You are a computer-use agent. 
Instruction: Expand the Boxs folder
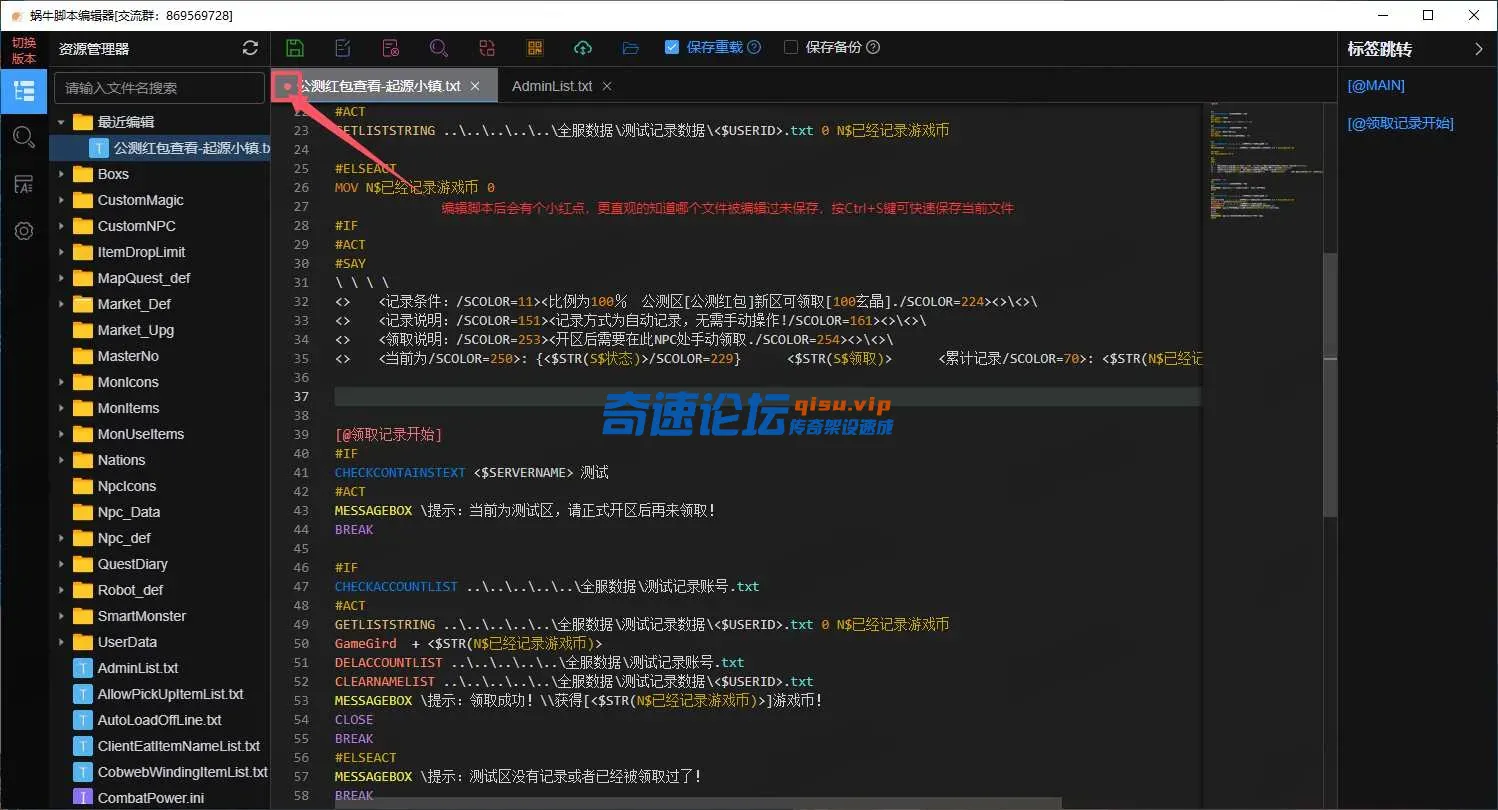[61, 174]
